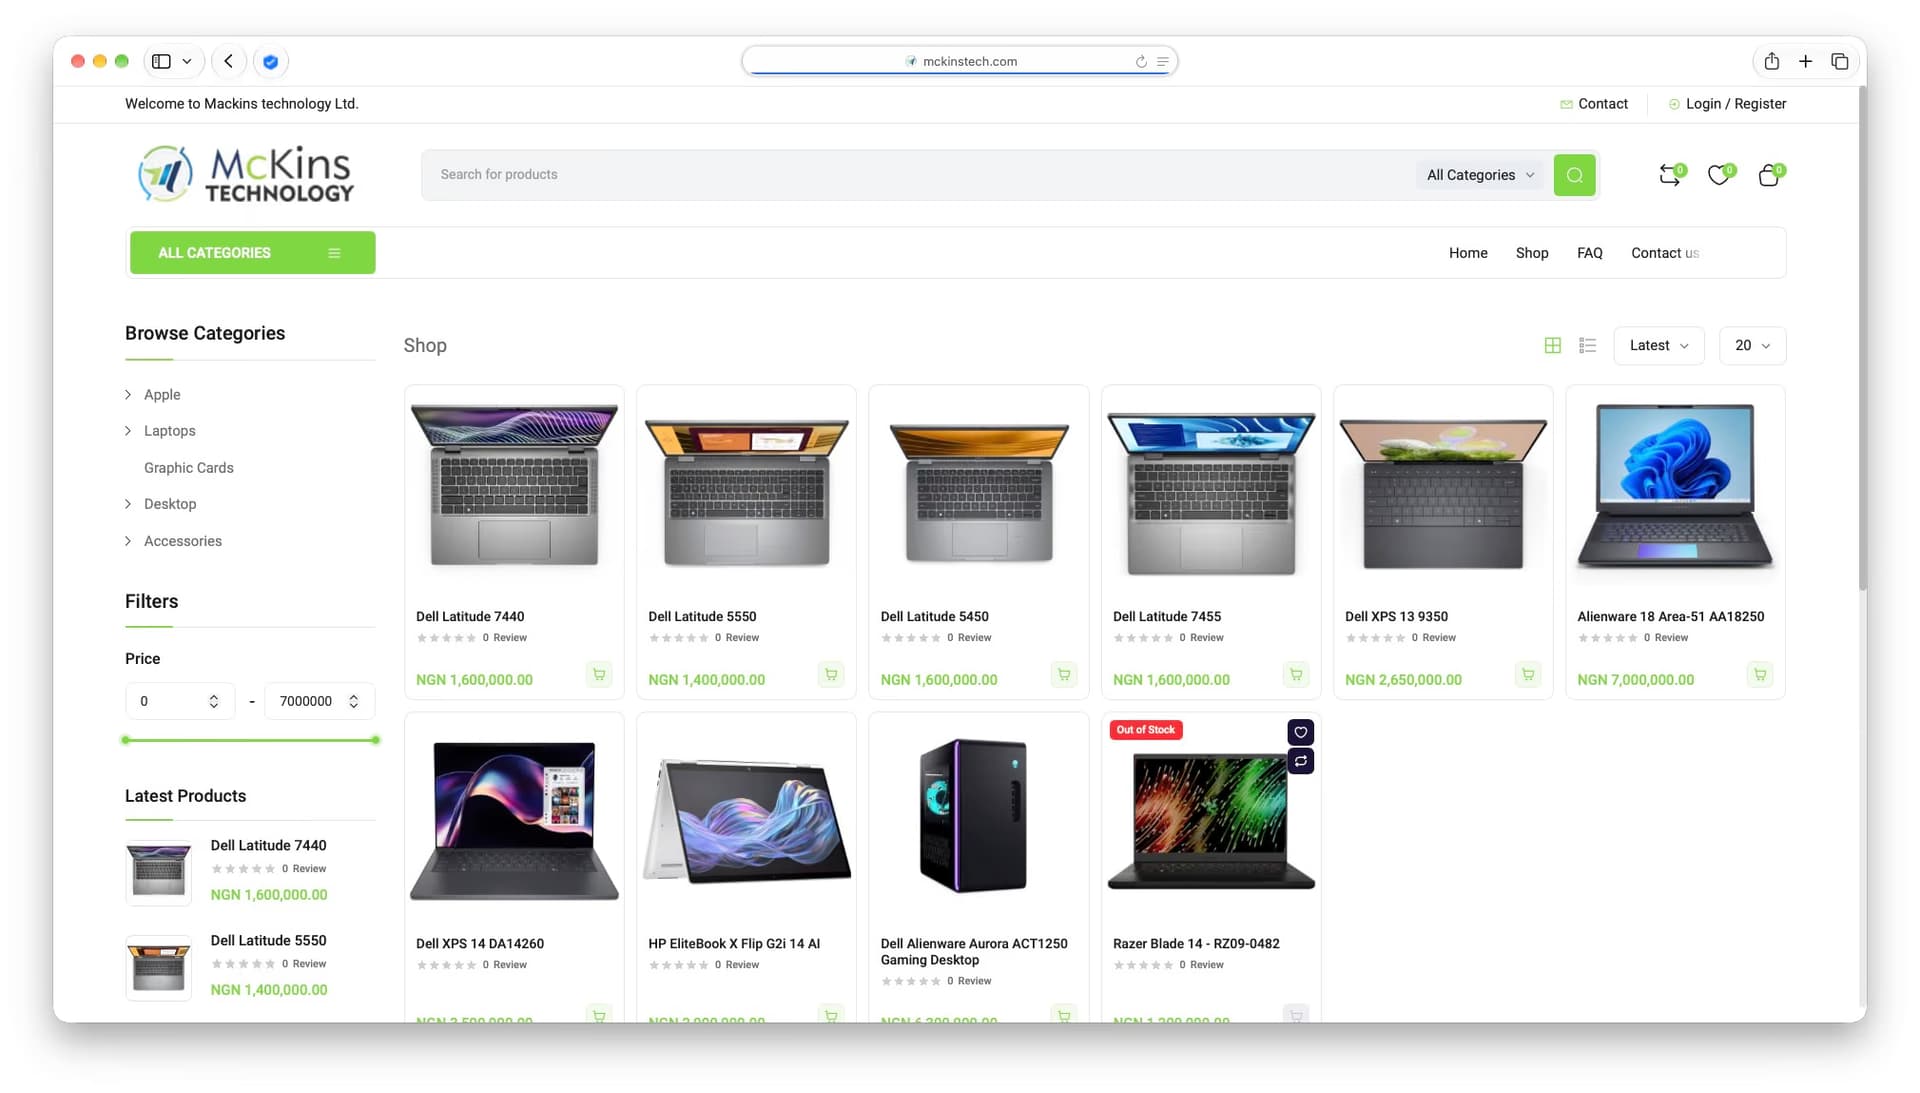Viewport: 1920px width, 1093px height.
Task: Click the left handle of price slider
Action: (x=125, y=740)
